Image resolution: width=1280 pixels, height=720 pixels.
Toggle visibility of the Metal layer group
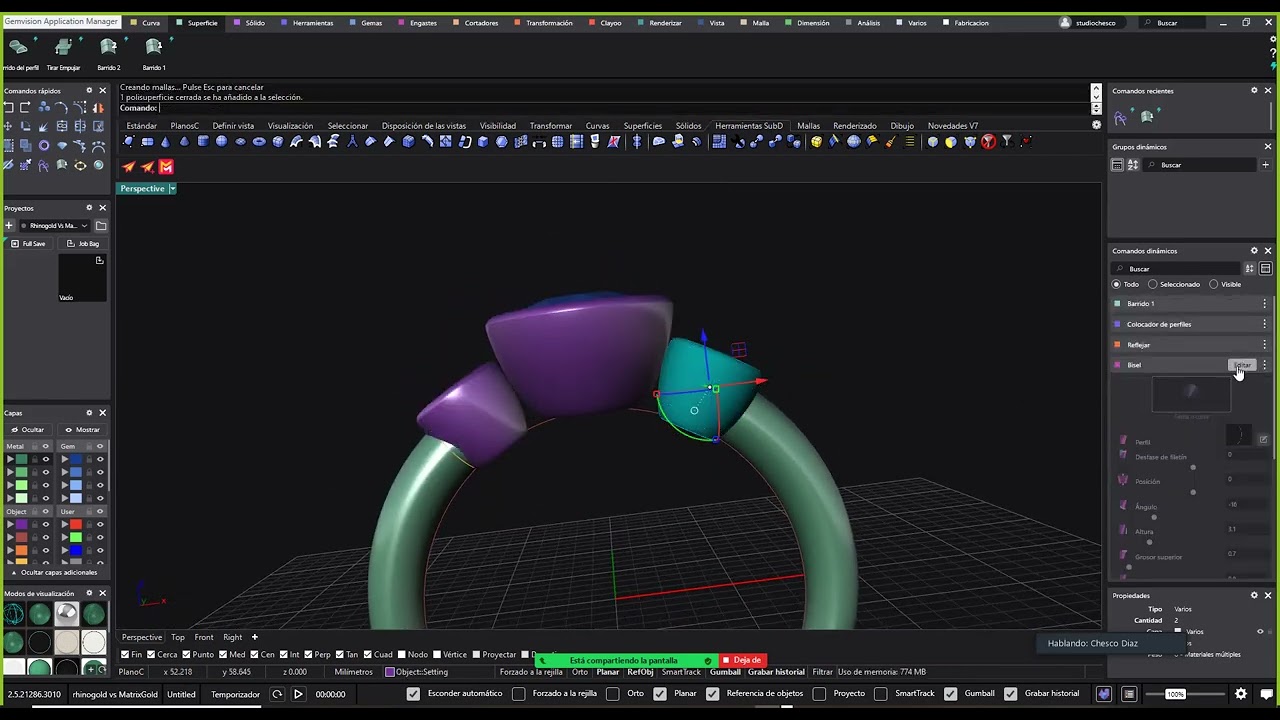(45, 446)
